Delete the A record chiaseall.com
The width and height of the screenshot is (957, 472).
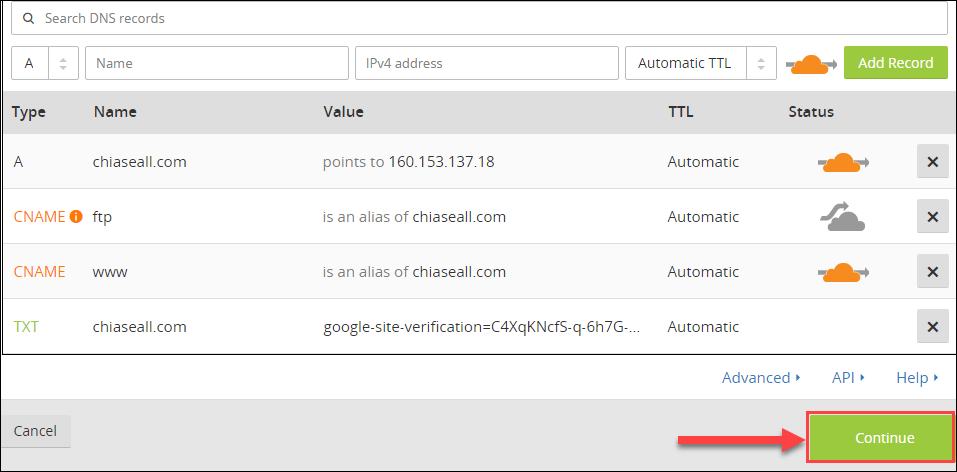(x=933, y=162)
